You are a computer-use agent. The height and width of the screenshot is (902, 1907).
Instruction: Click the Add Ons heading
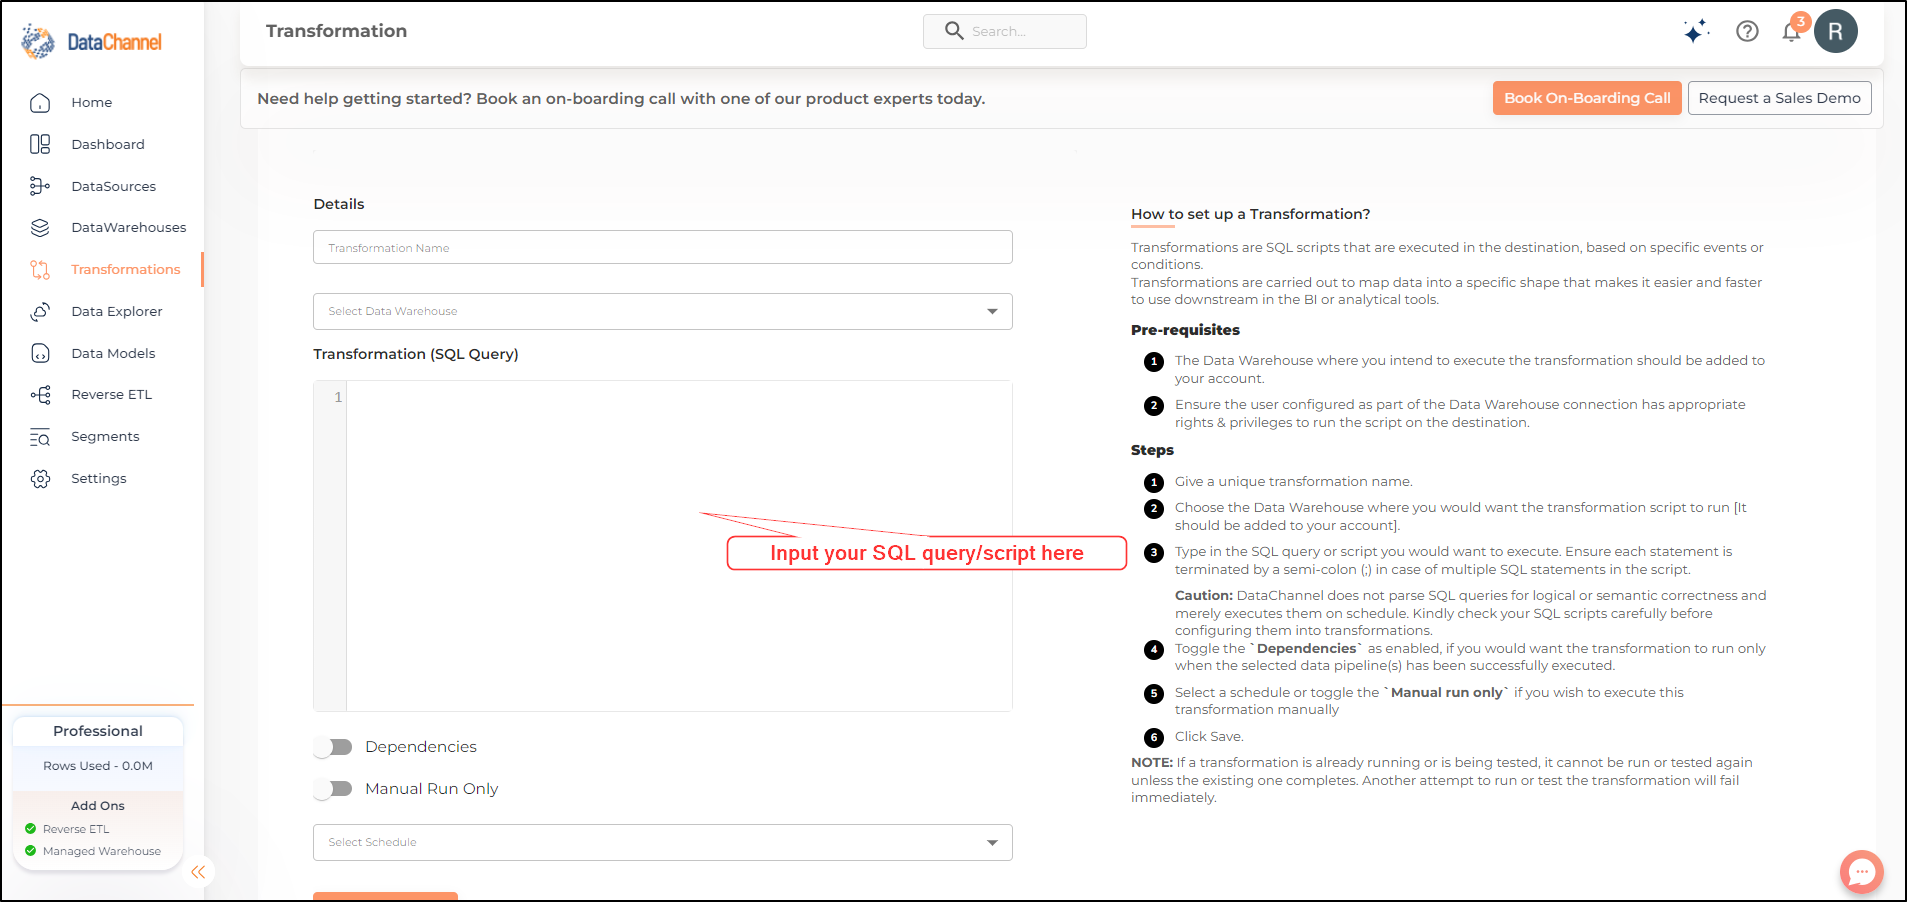(98, 806)
